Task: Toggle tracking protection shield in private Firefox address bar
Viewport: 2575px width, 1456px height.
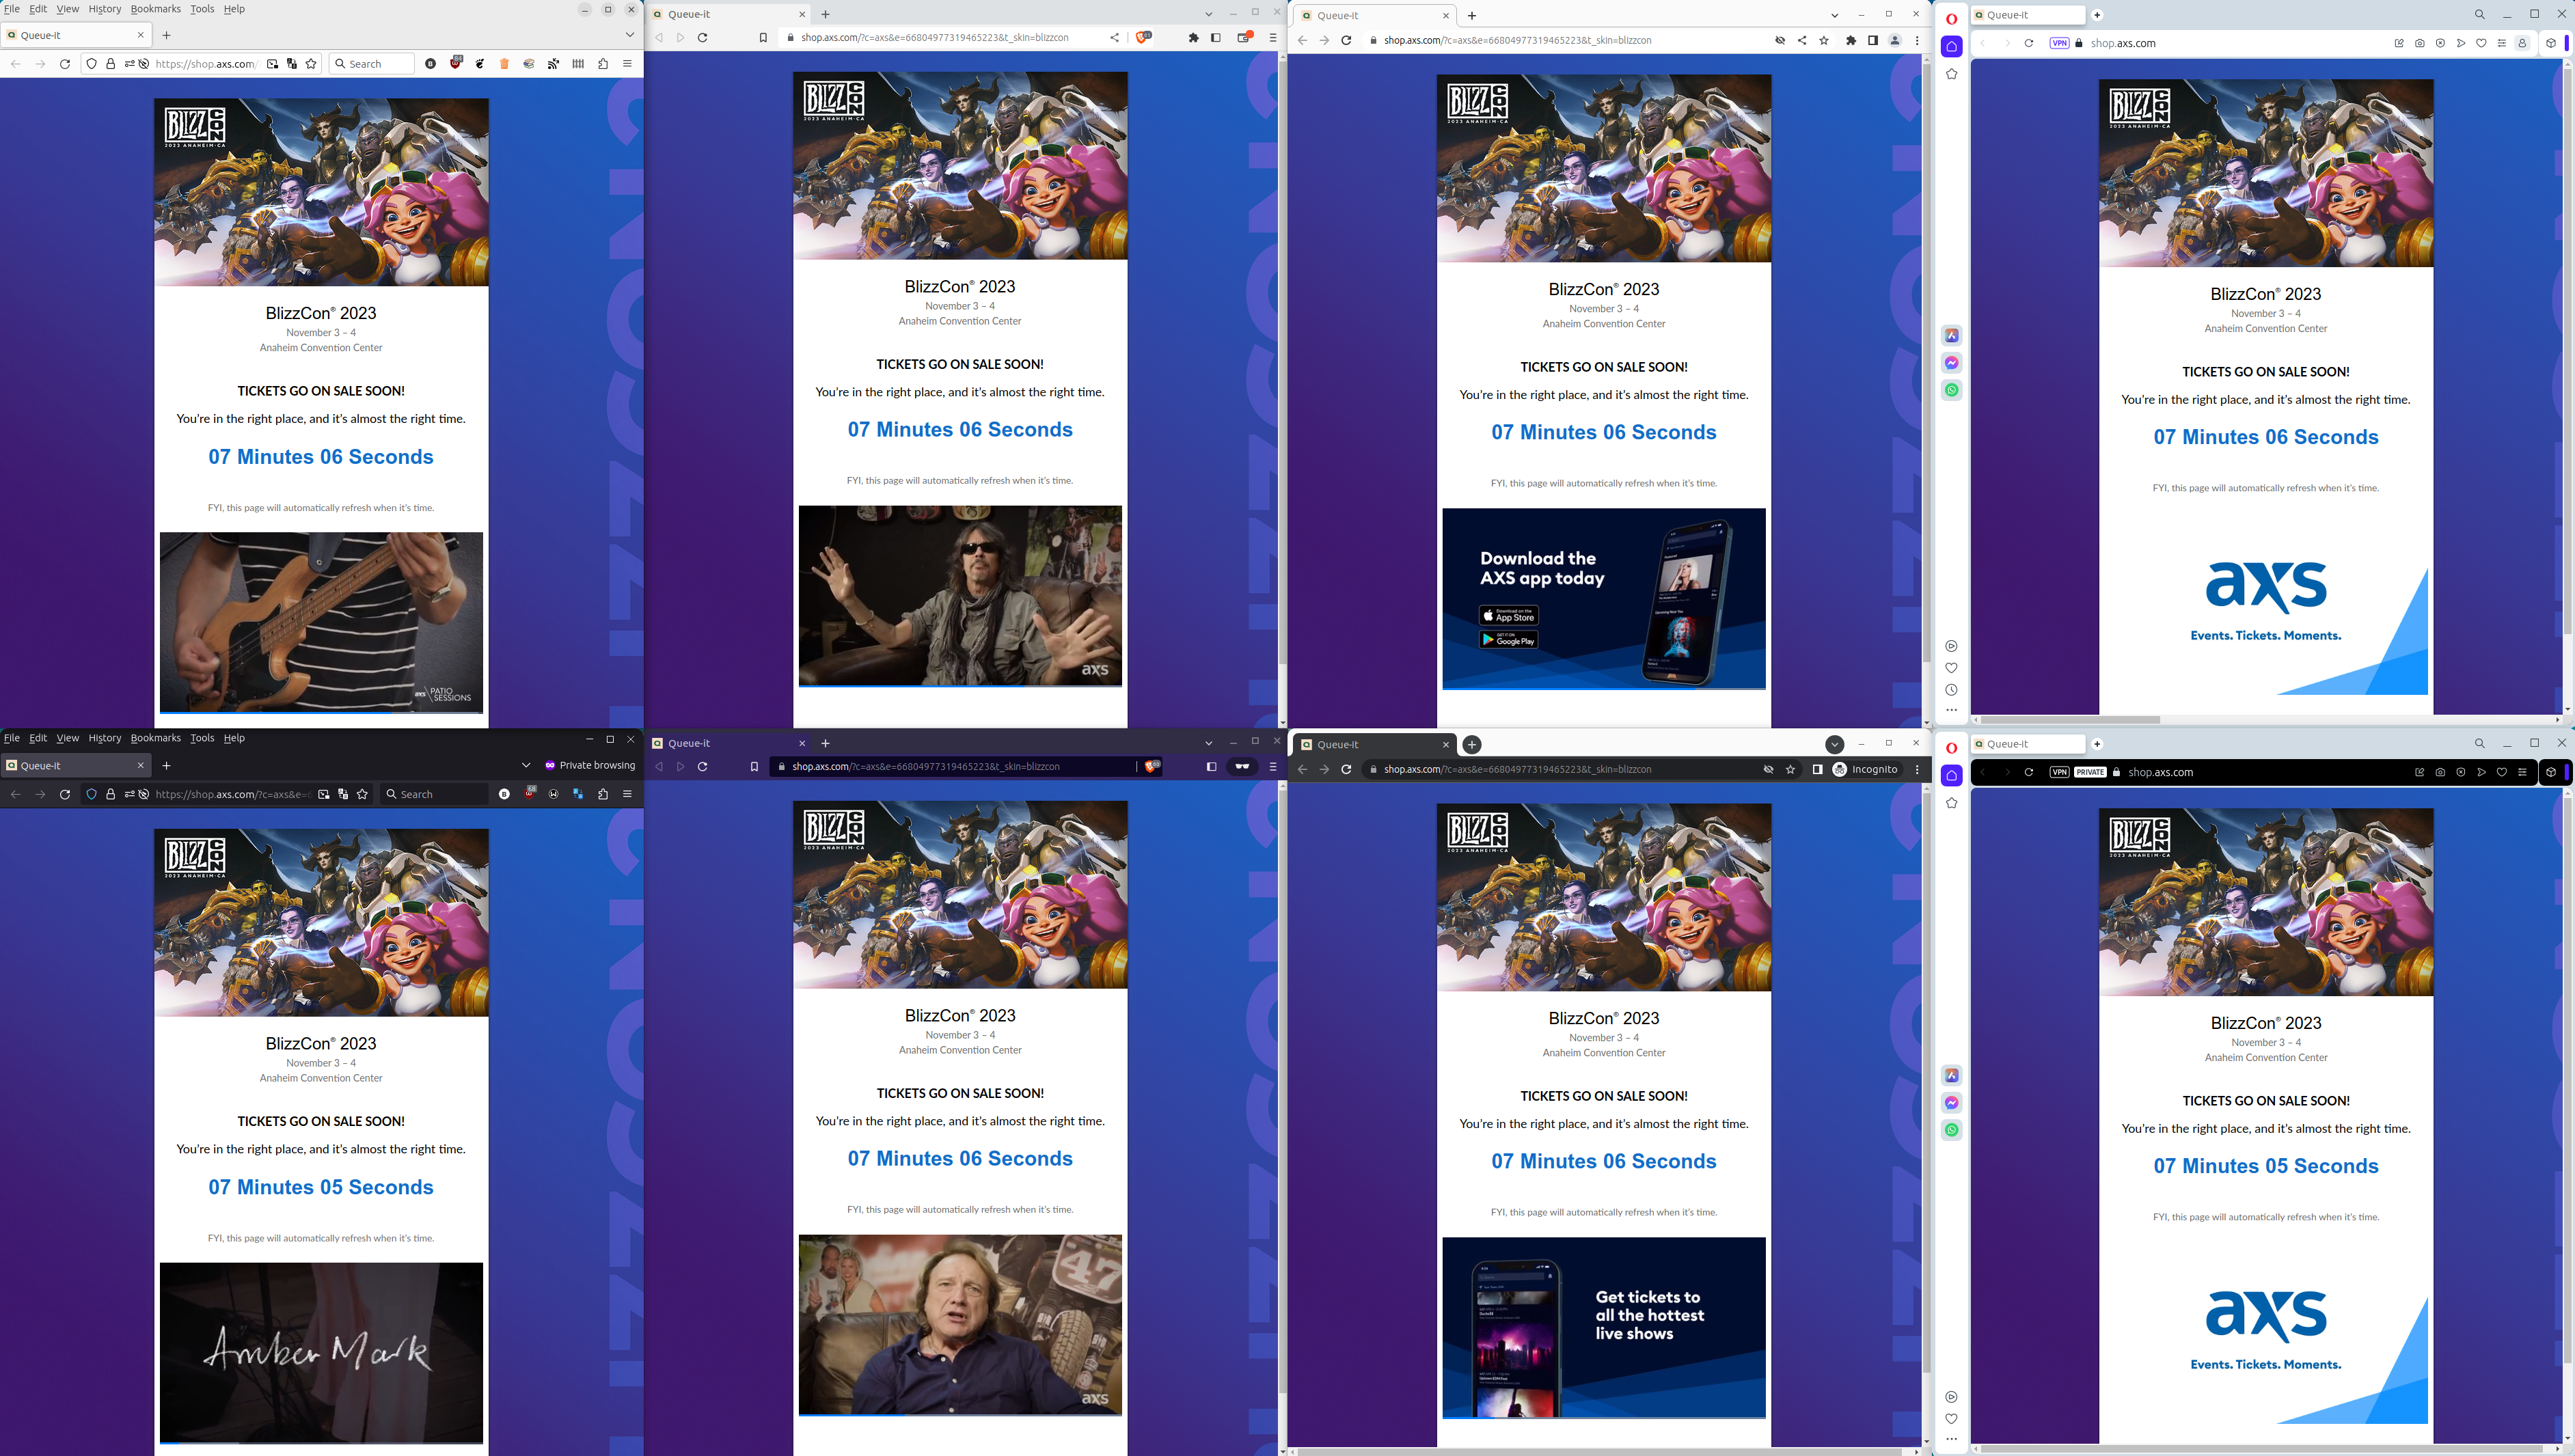Action: coord(91,794)
